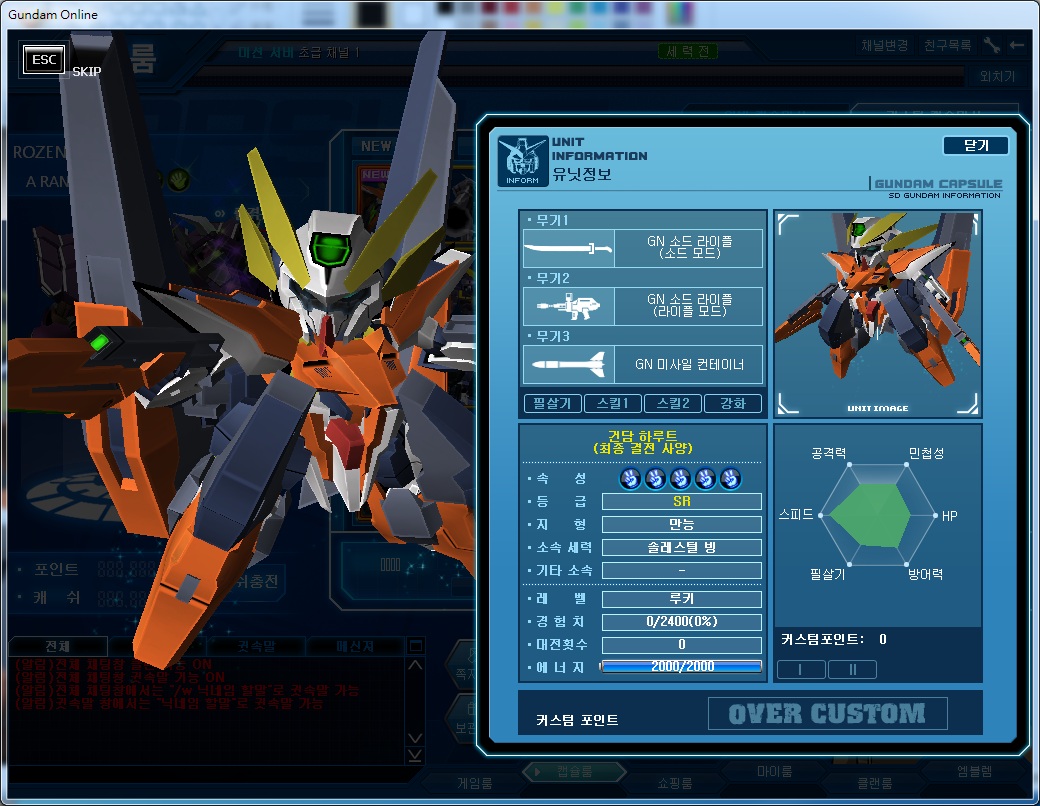Go to 마이룸 in bottom navigation
This screenshot has width=1040, height=806.
click(x=775, y=772)
